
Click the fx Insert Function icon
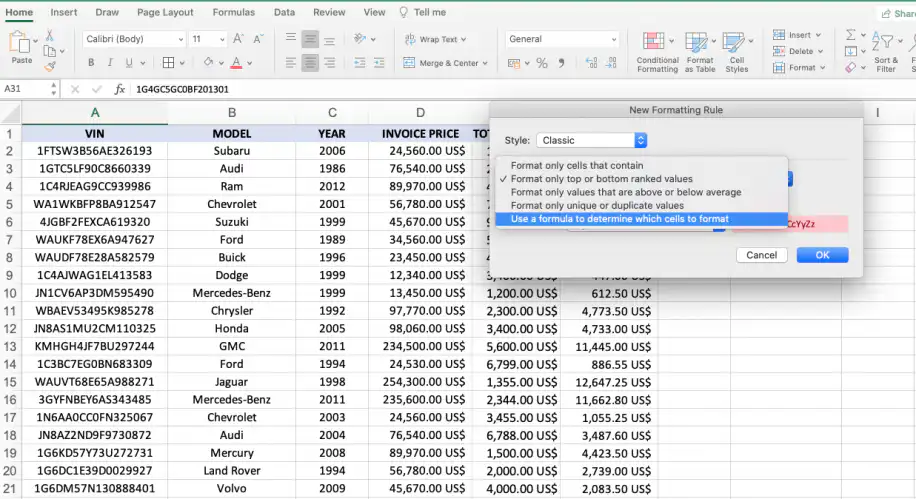click(x=119, y=89)
